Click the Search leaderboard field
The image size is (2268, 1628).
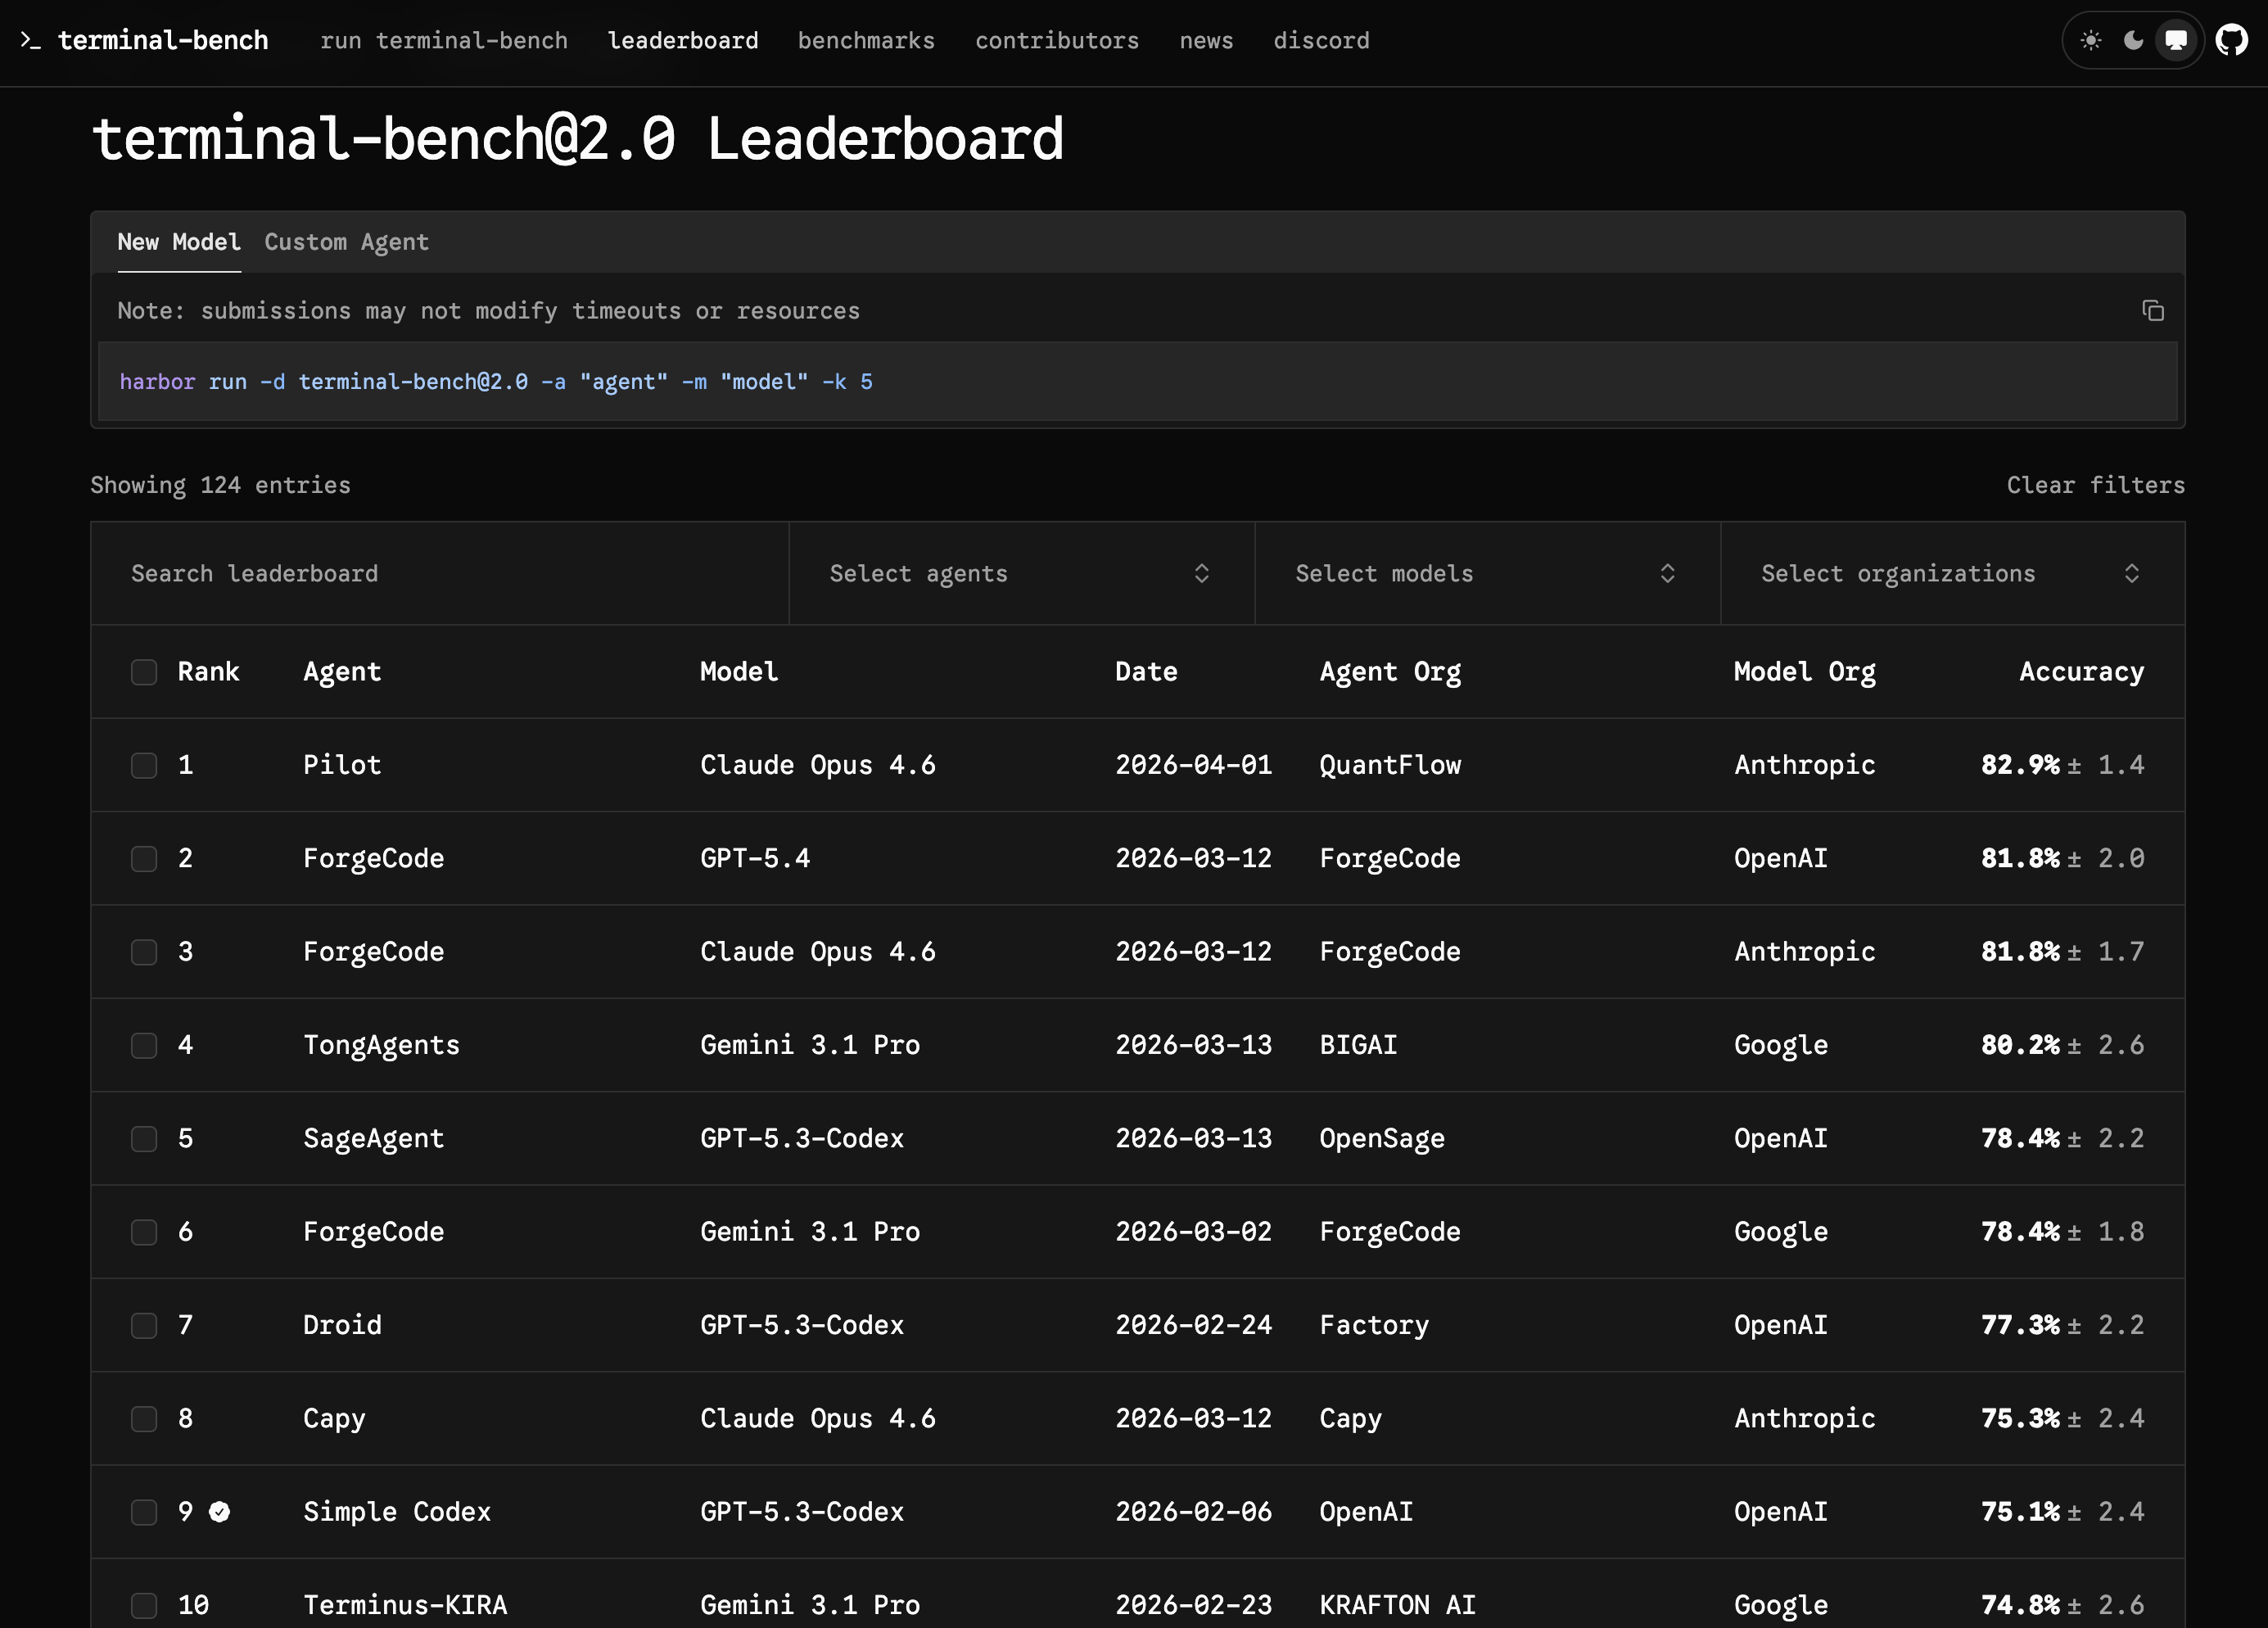coord(440,573)
